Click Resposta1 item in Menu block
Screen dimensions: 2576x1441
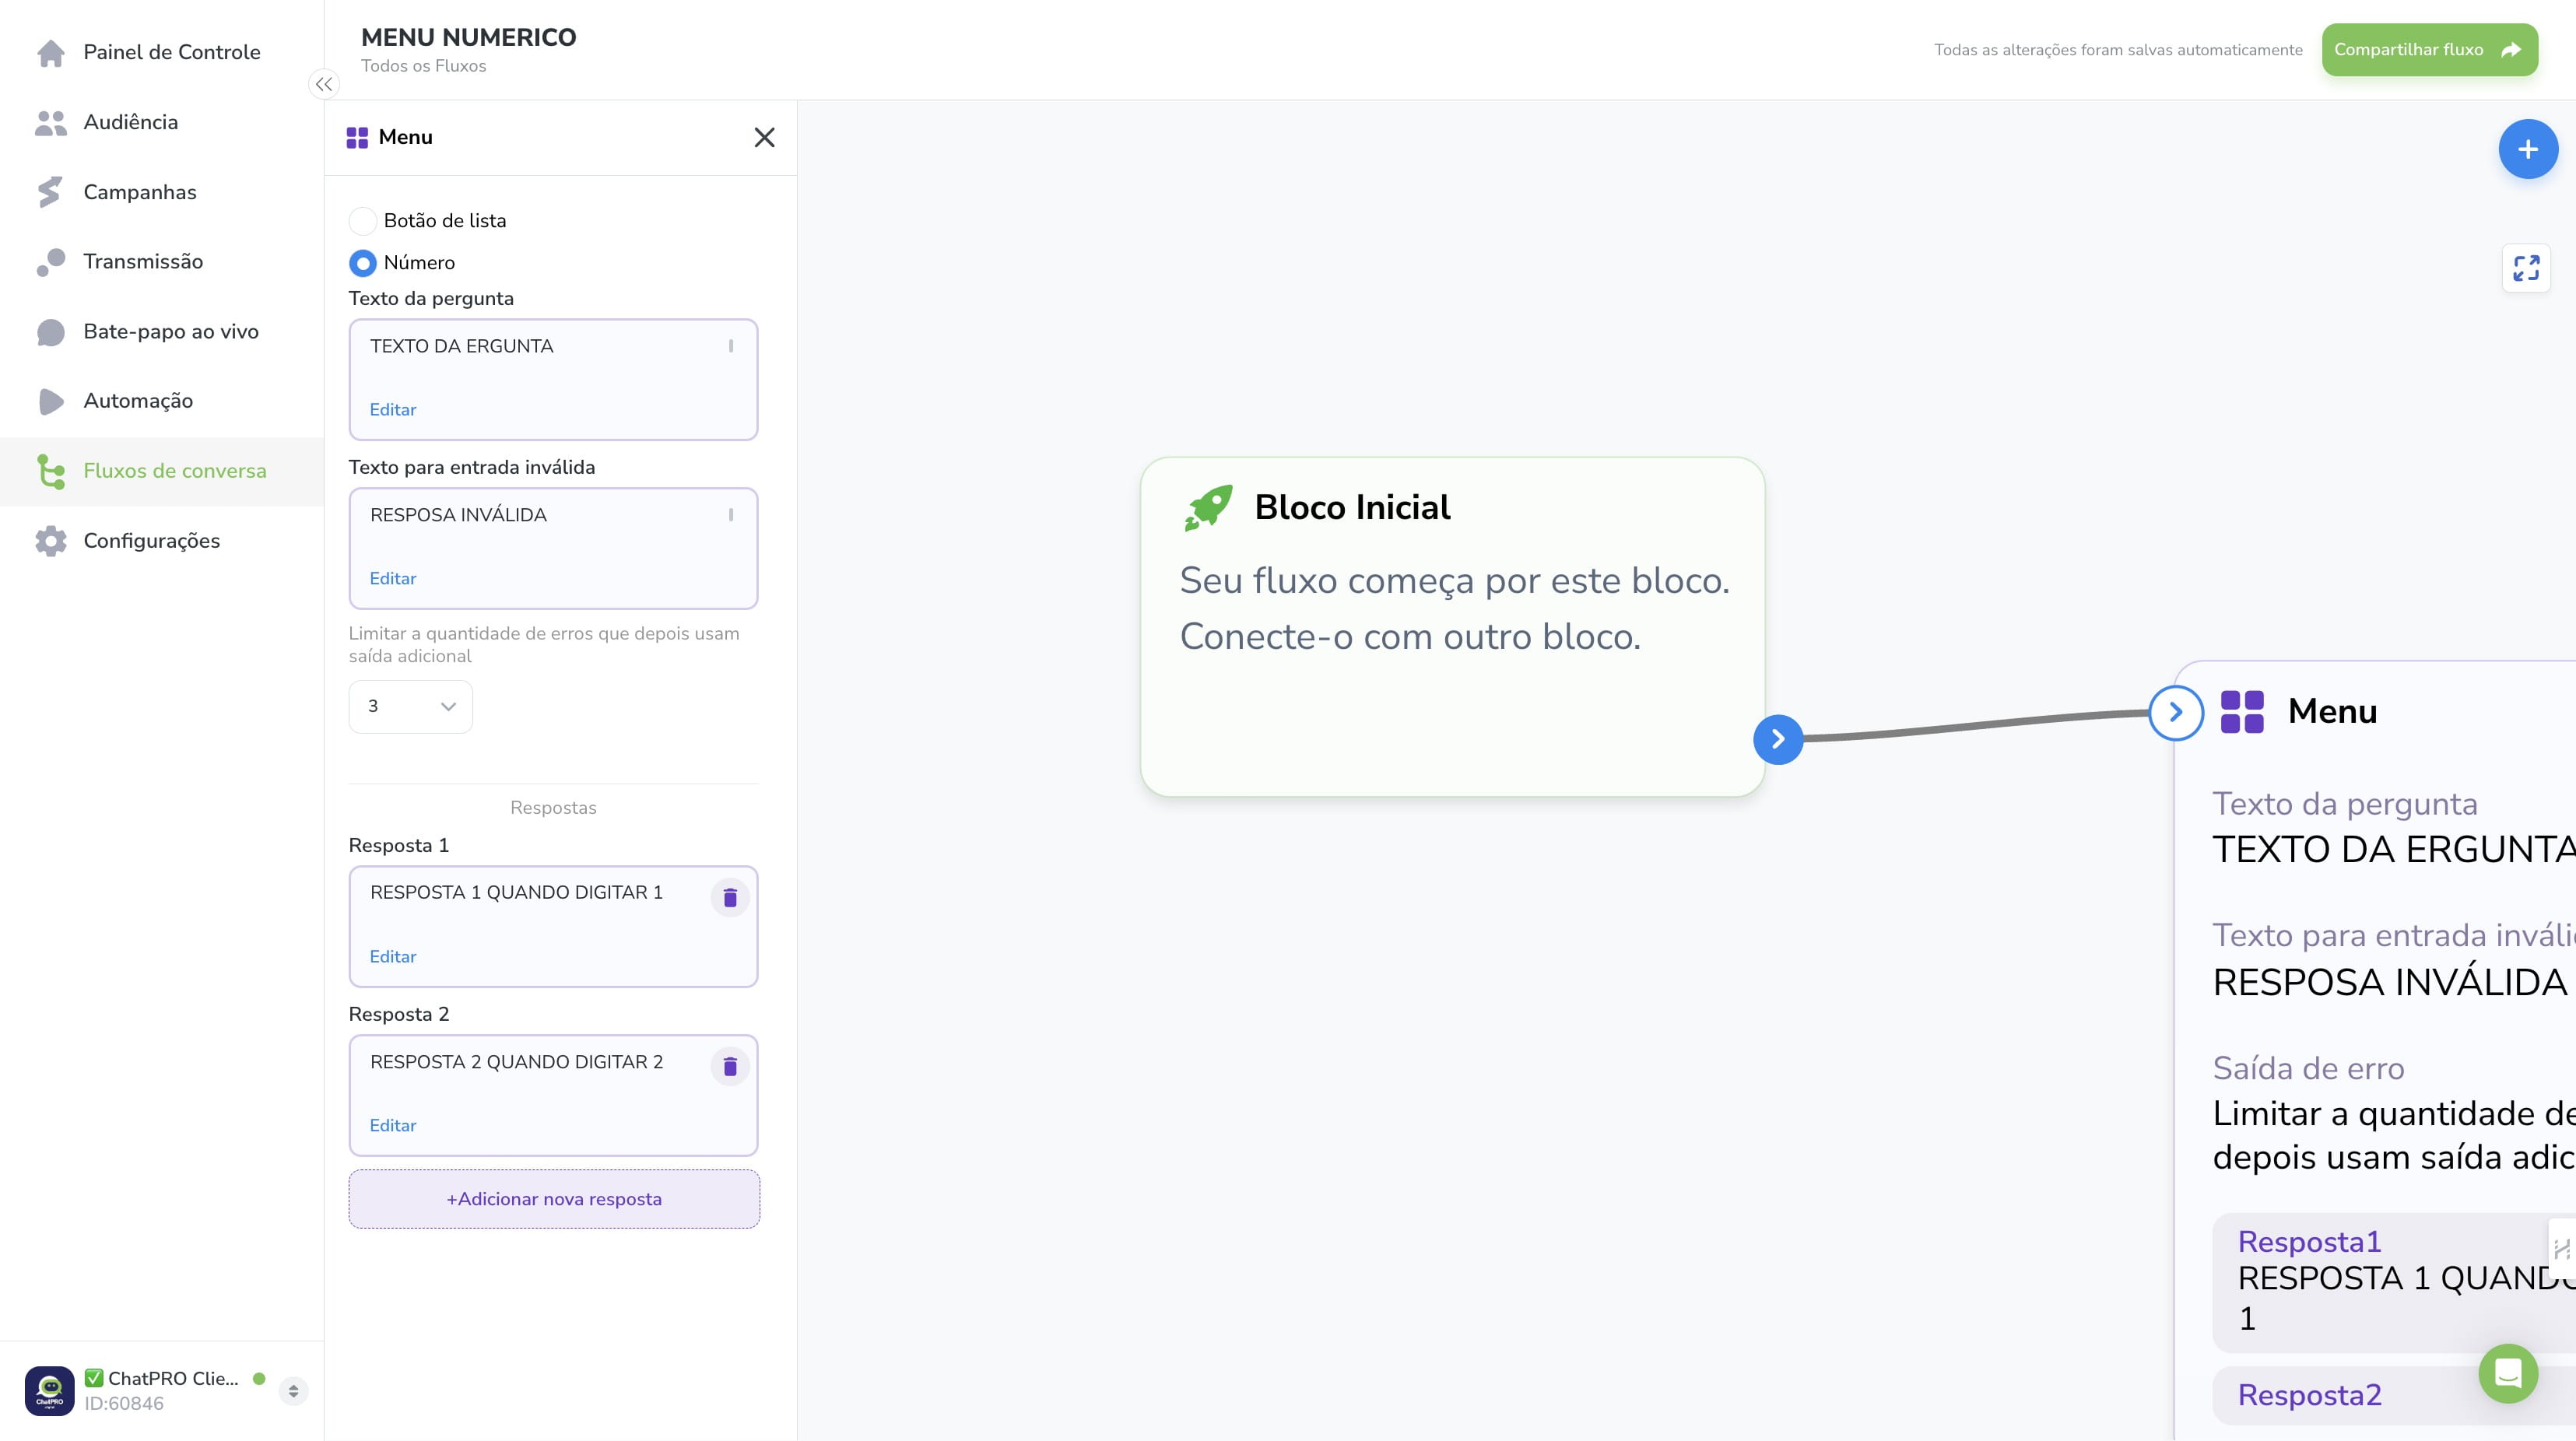2393,1282
